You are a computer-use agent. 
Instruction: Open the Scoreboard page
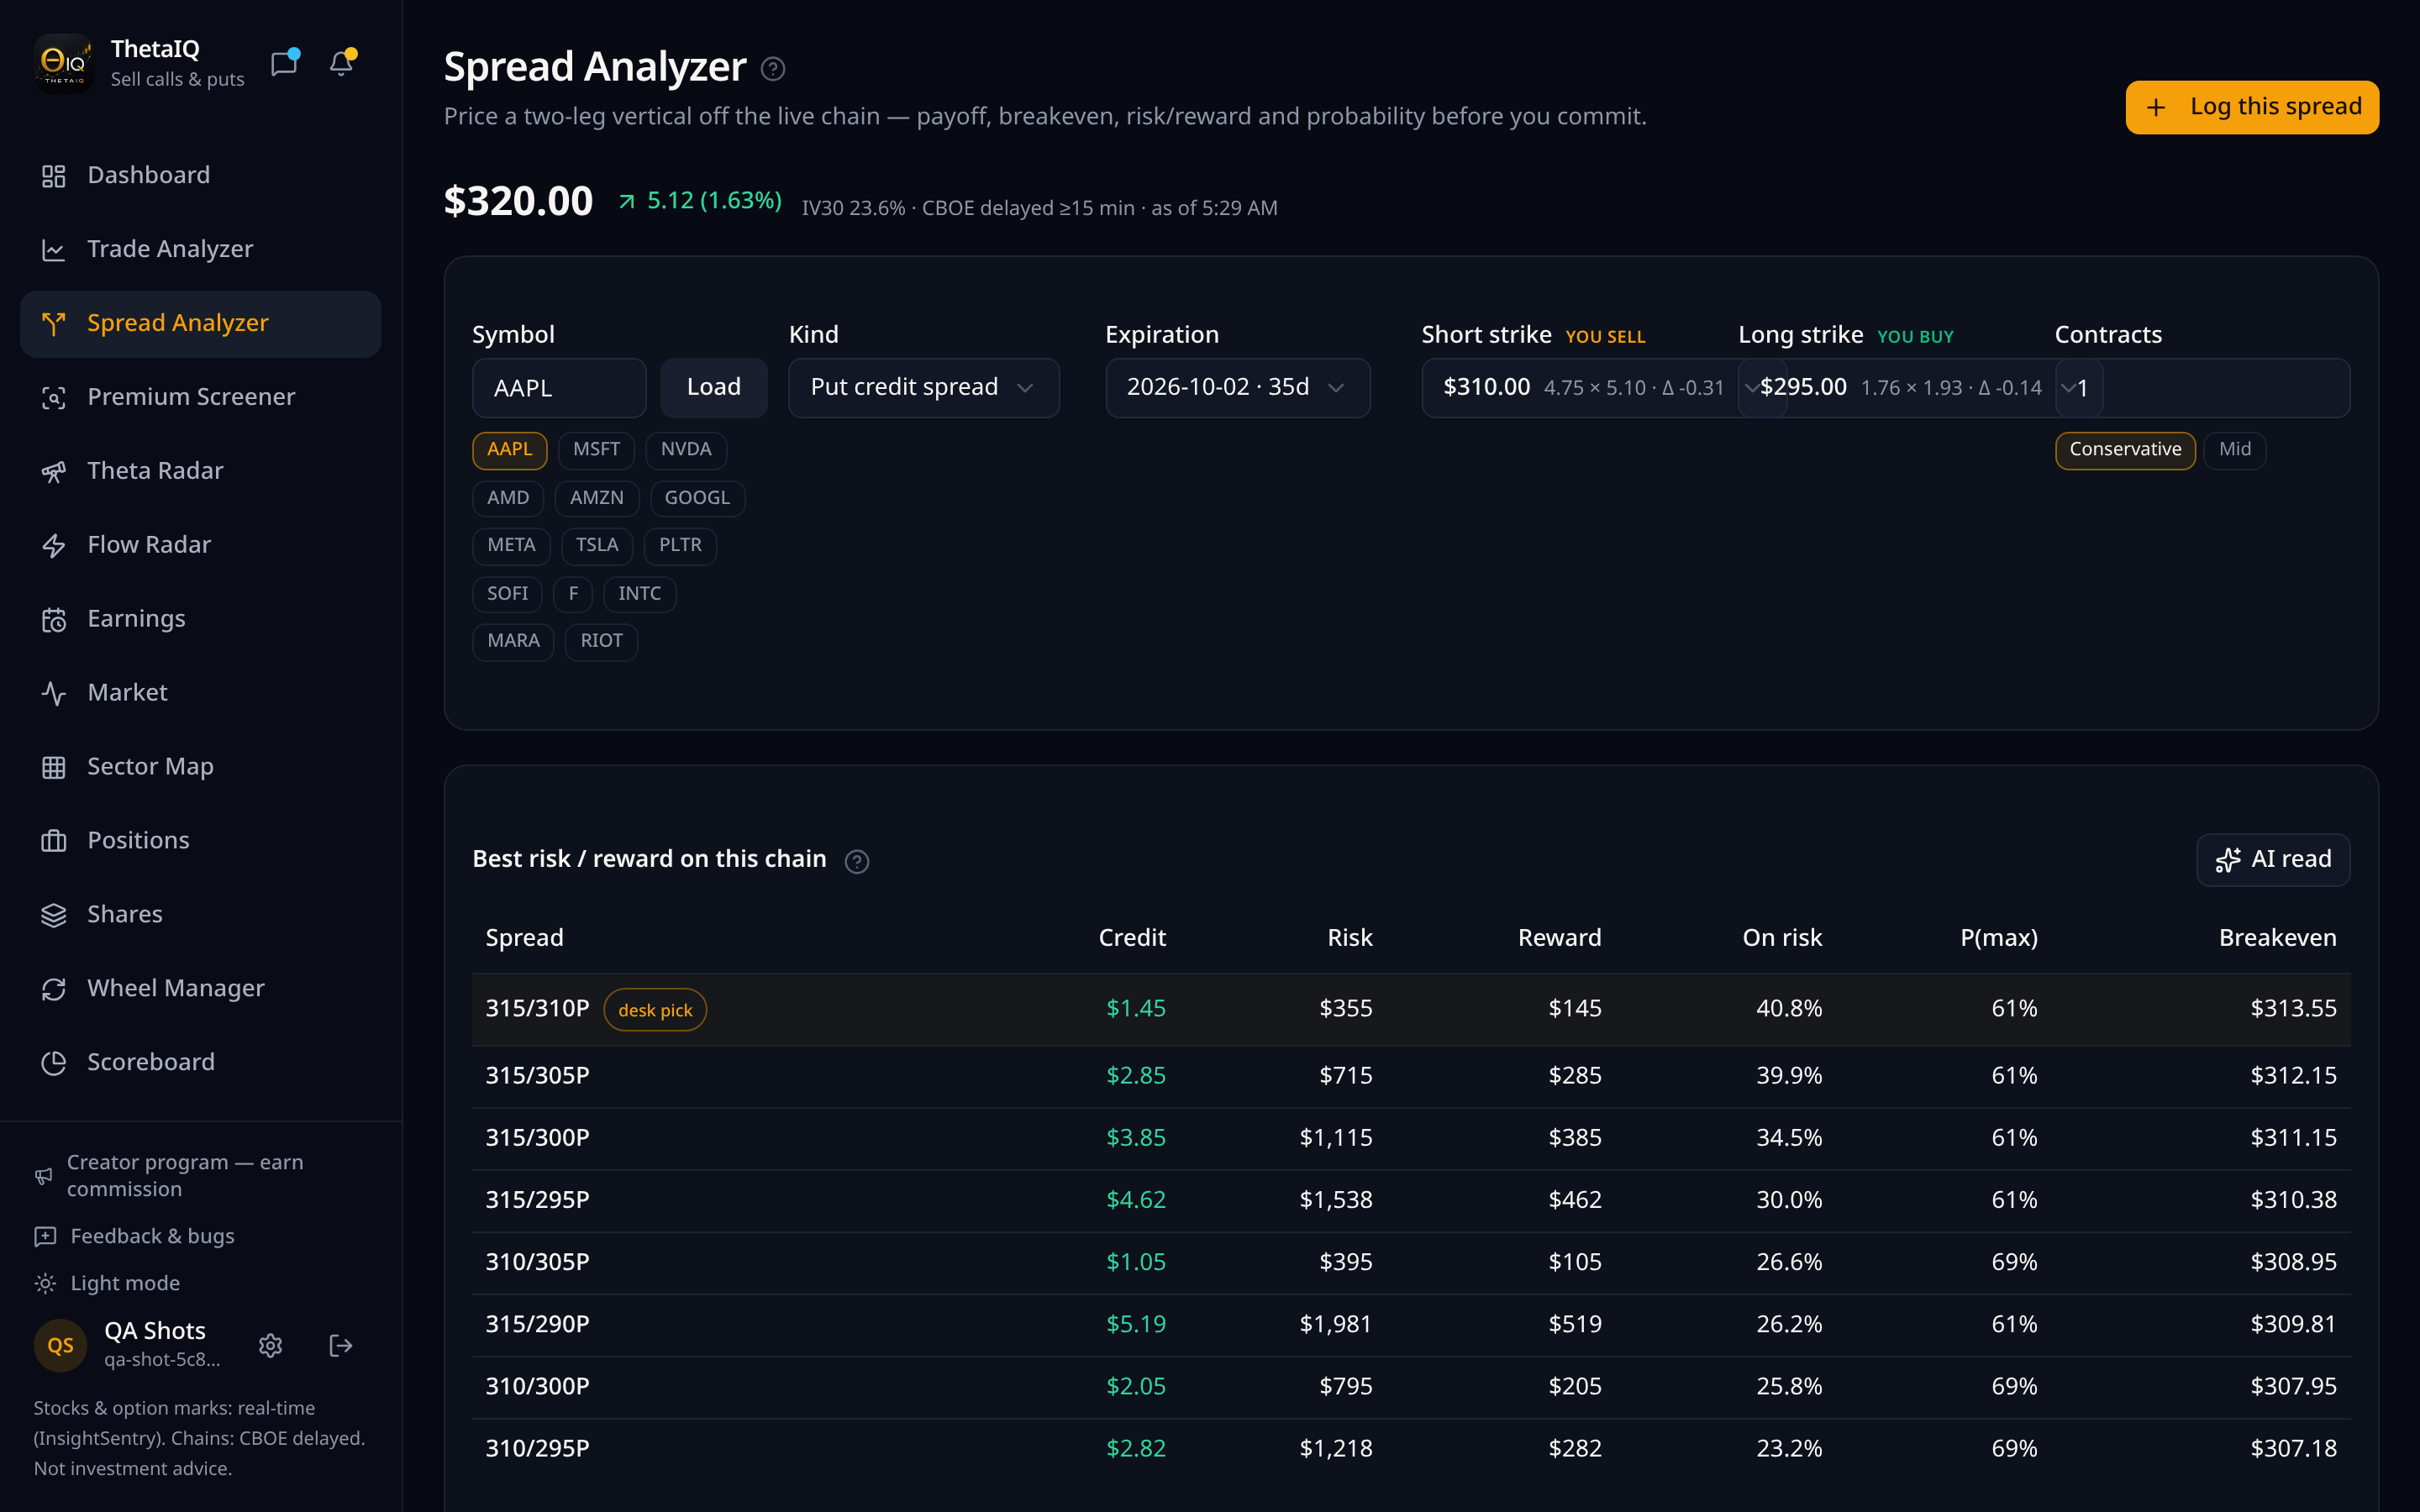(x=200, y=1063)
